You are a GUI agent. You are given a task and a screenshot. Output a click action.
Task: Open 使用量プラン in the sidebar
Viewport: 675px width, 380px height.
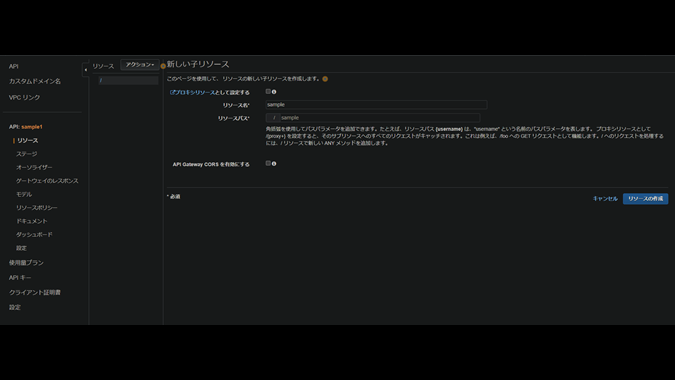tap(26, 263)
